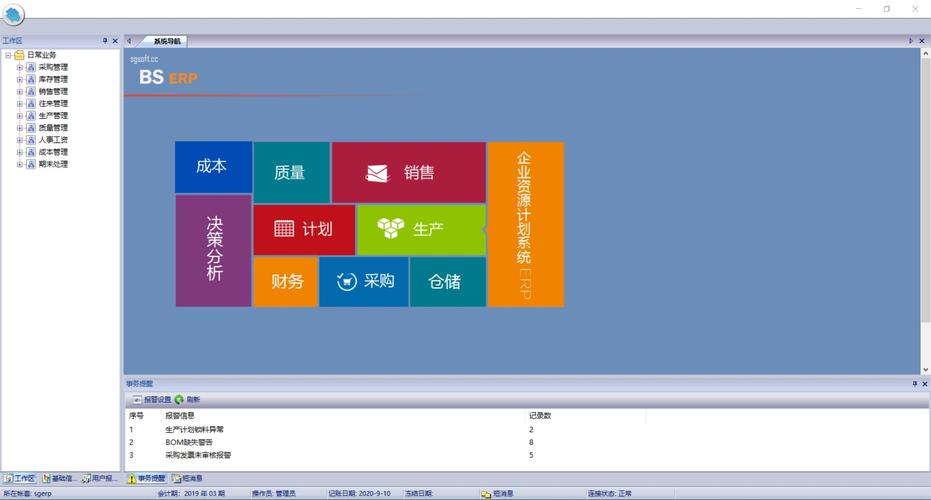Viewport: 931px width, 500px height.
Task: Open the 仓储 warehouse module tile
Action: click(x=448, y=281)
